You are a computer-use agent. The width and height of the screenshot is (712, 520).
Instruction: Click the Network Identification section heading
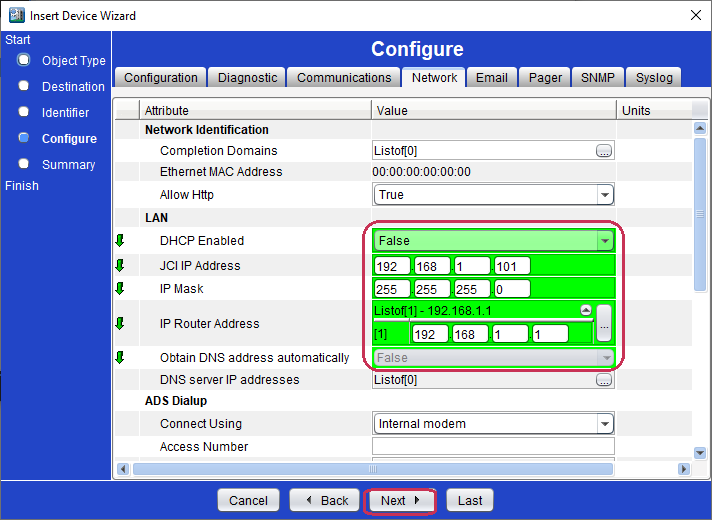point(207,129)
